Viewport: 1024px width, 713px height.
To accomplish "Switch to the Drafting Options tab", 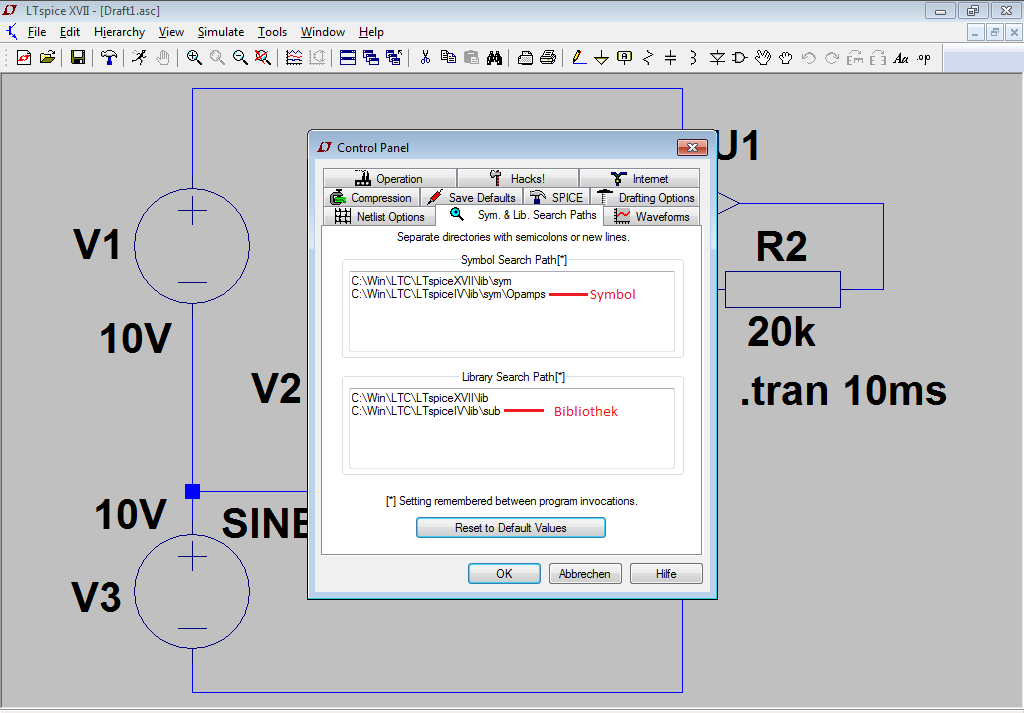I will pyautogui.click(x=646, y=197).
